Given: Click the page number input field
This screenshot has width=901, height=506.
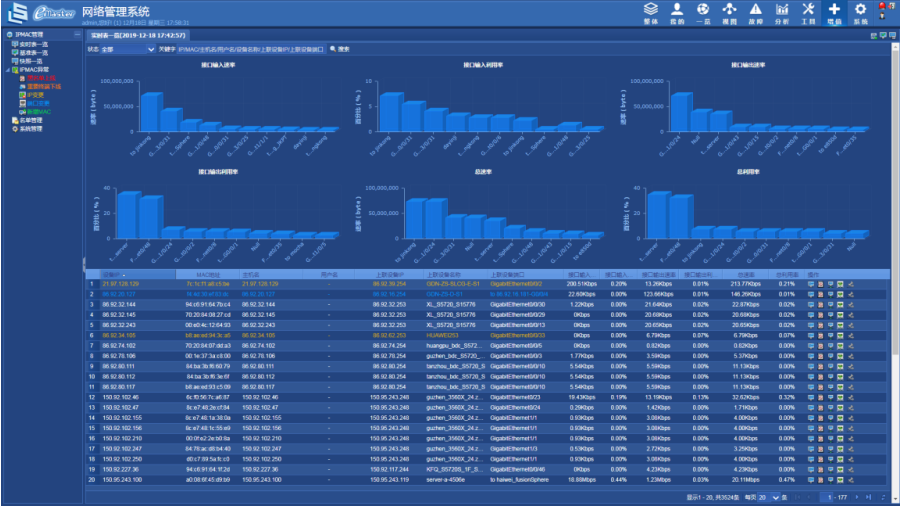Looking at the screenshot, I should [x=828, y=497].
